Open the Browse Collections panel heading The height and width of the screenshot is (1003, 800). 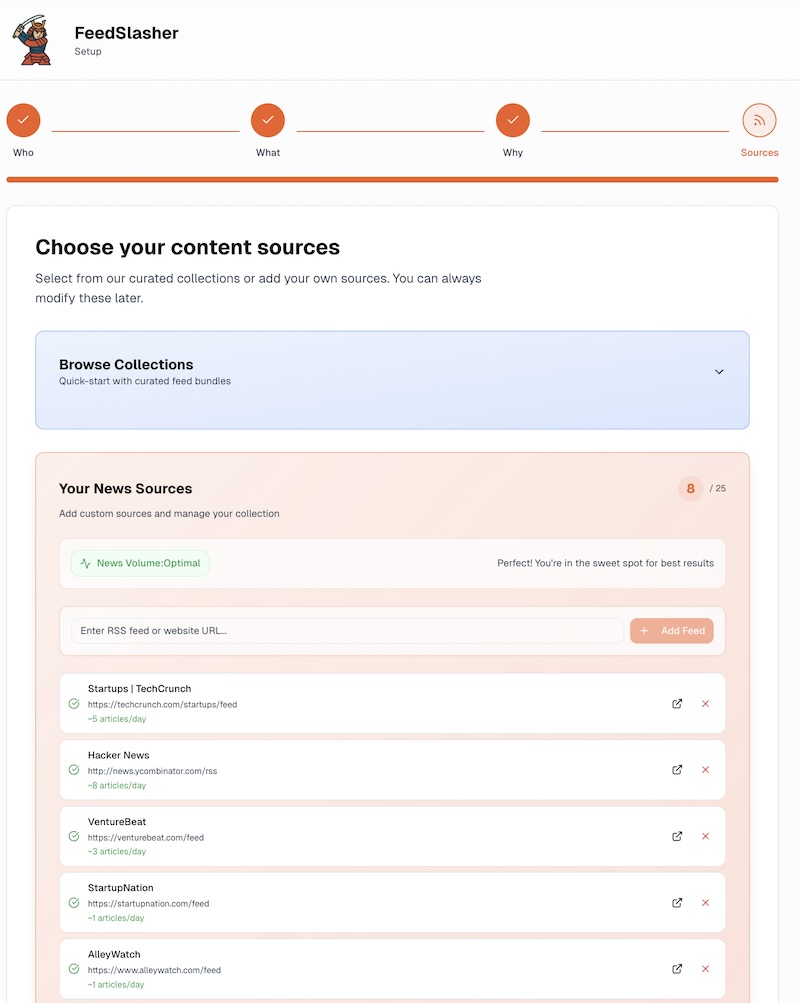click(x=126, y=365)
